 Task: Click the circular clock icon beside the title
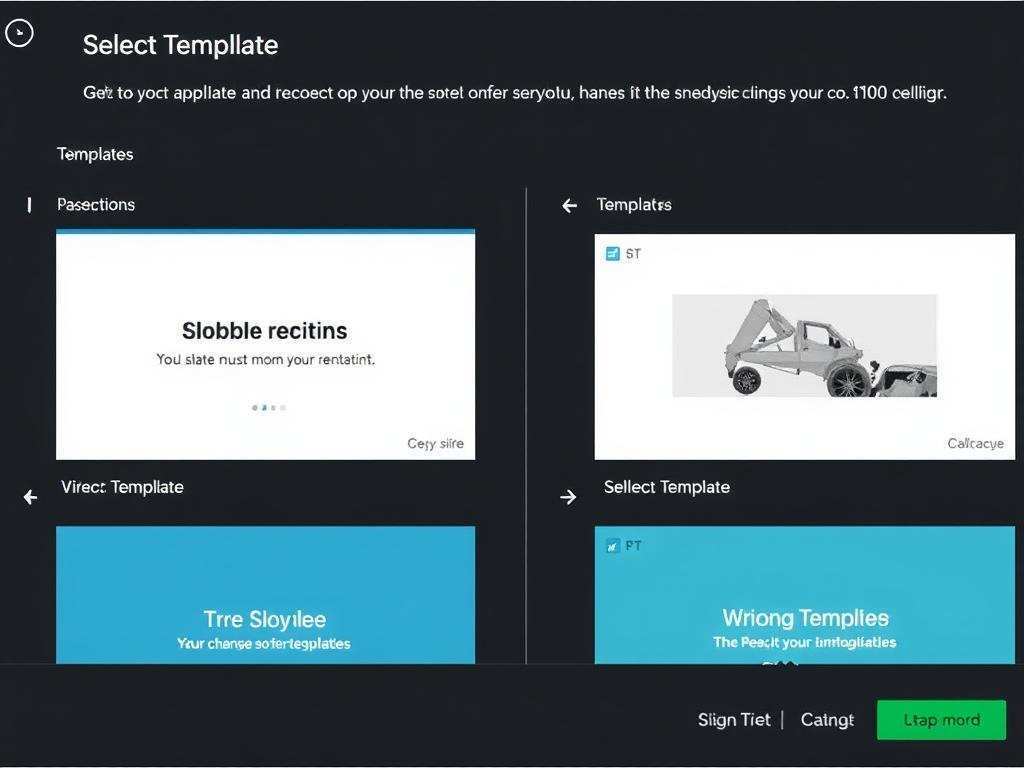(x=19, y=34)
